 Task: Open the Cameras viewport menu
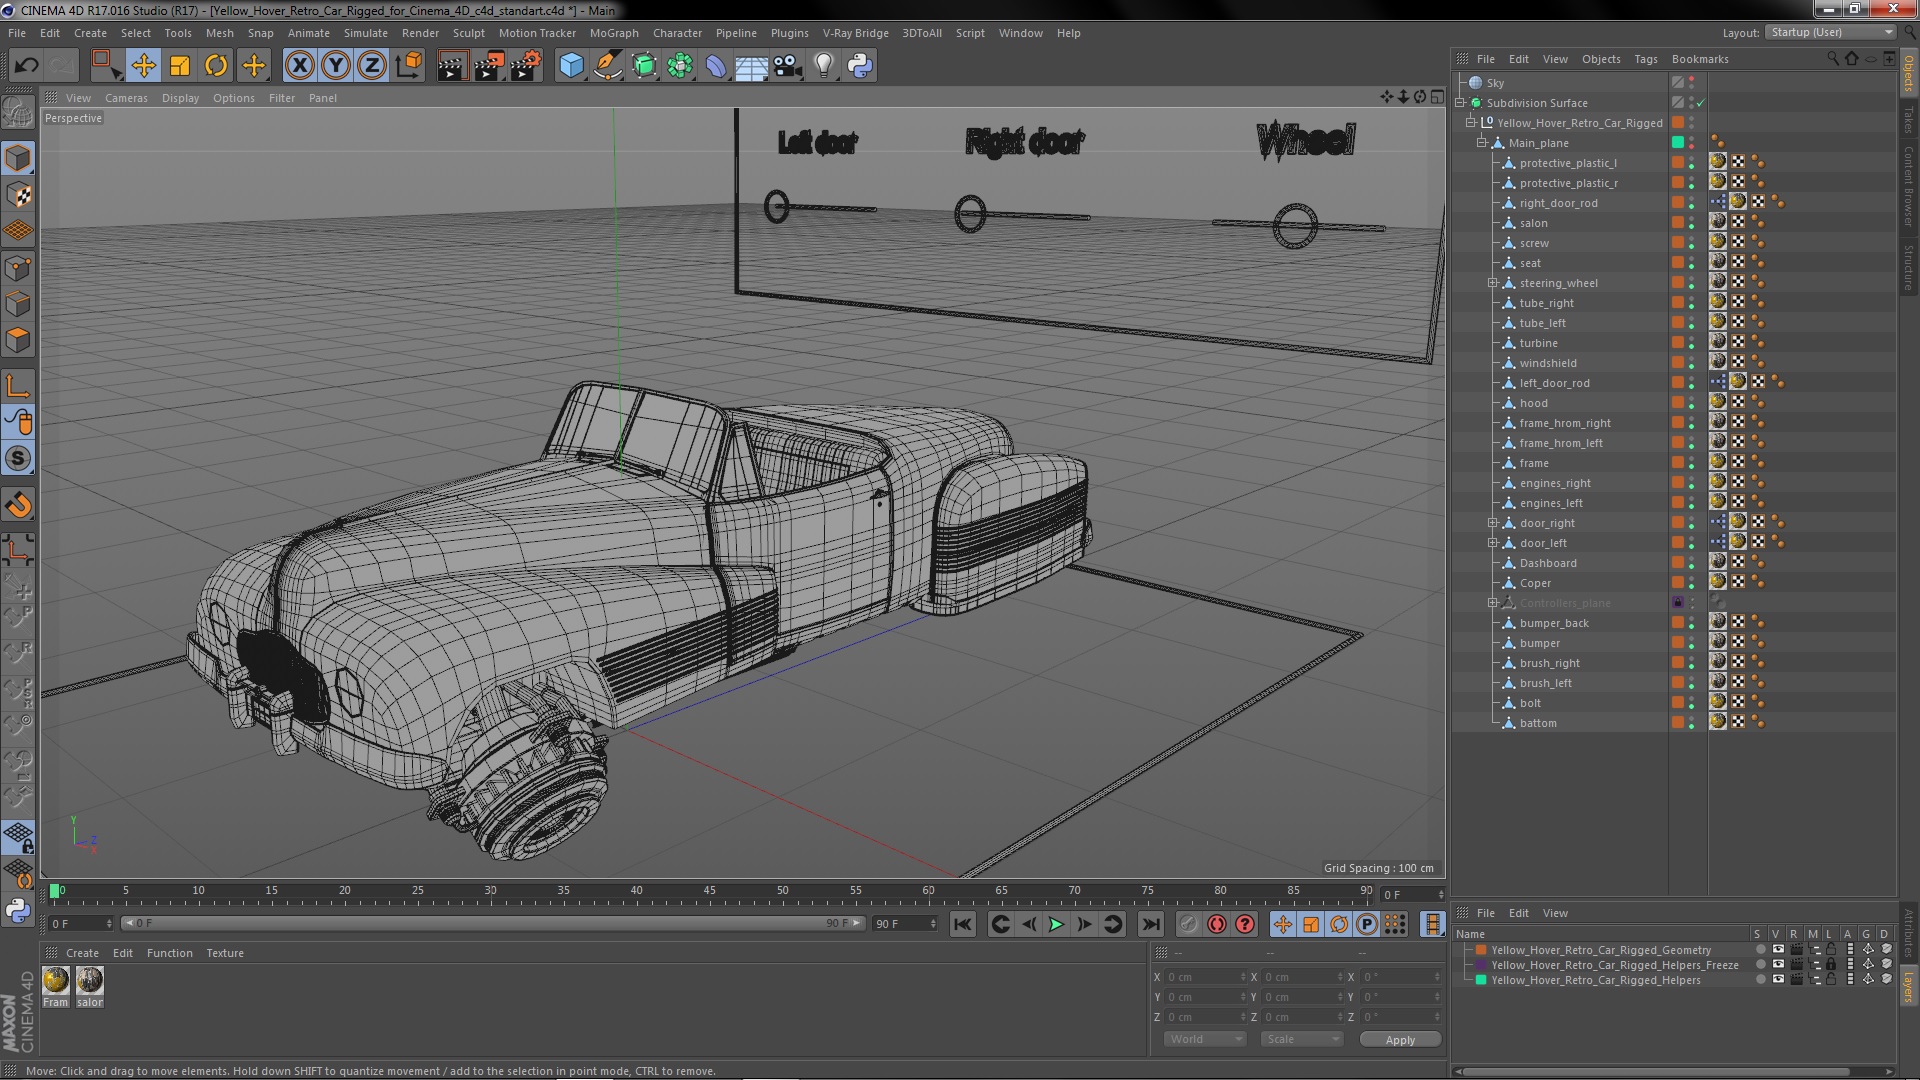pyautogui.click(x=126, y=98)
